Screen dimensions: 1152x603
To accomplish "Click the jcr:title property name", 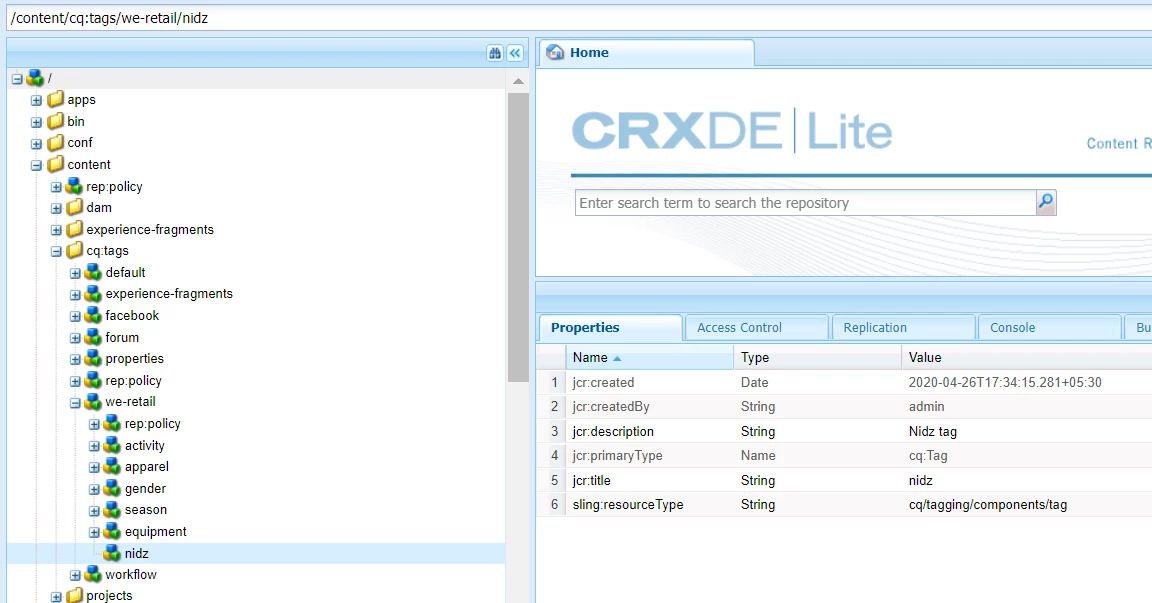I will 591,481.
